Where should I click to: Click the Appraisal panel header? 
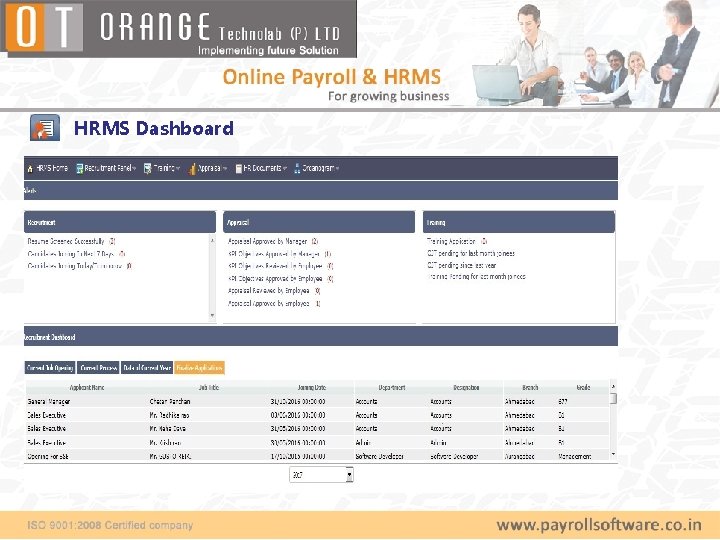(319, 222)
